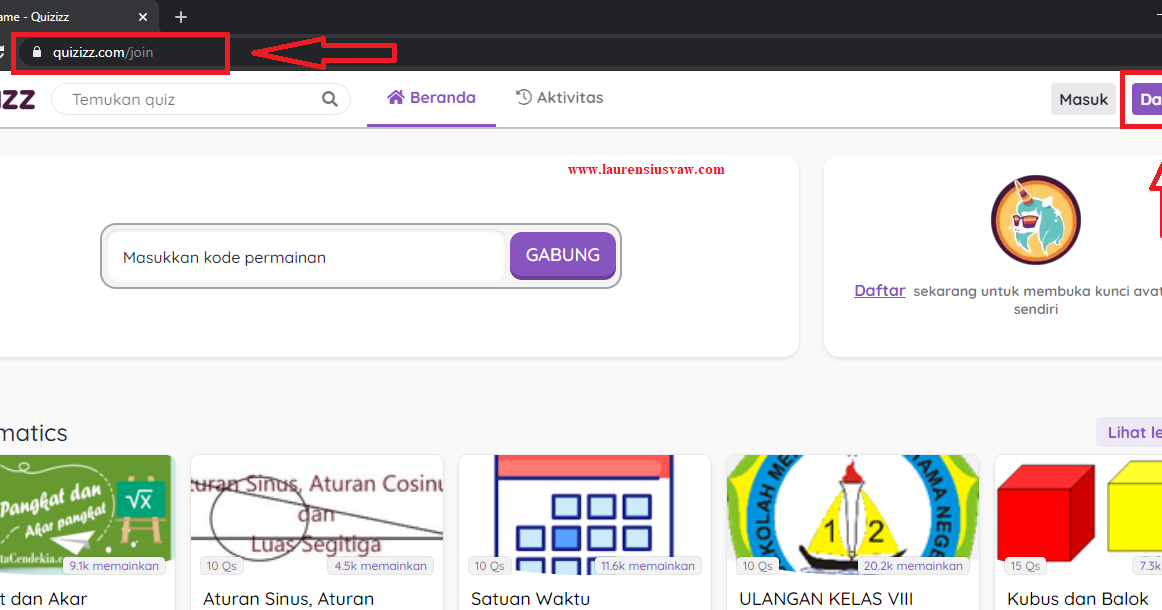Open the ULANGAN KELAS VIII thumbnail
The width and height of the screenshot is (1162, 610).
[x=852, y=514]
